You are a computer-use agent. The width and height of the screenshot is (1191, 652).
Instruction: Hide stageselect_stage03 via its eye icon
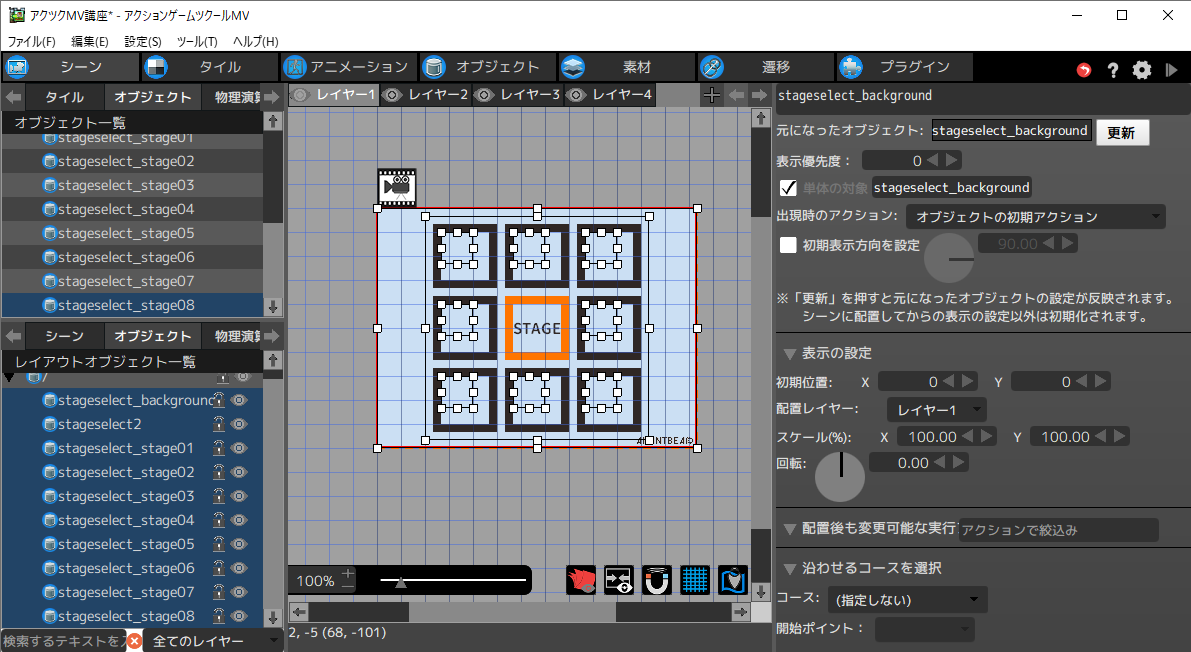click(x=239, y=496)
